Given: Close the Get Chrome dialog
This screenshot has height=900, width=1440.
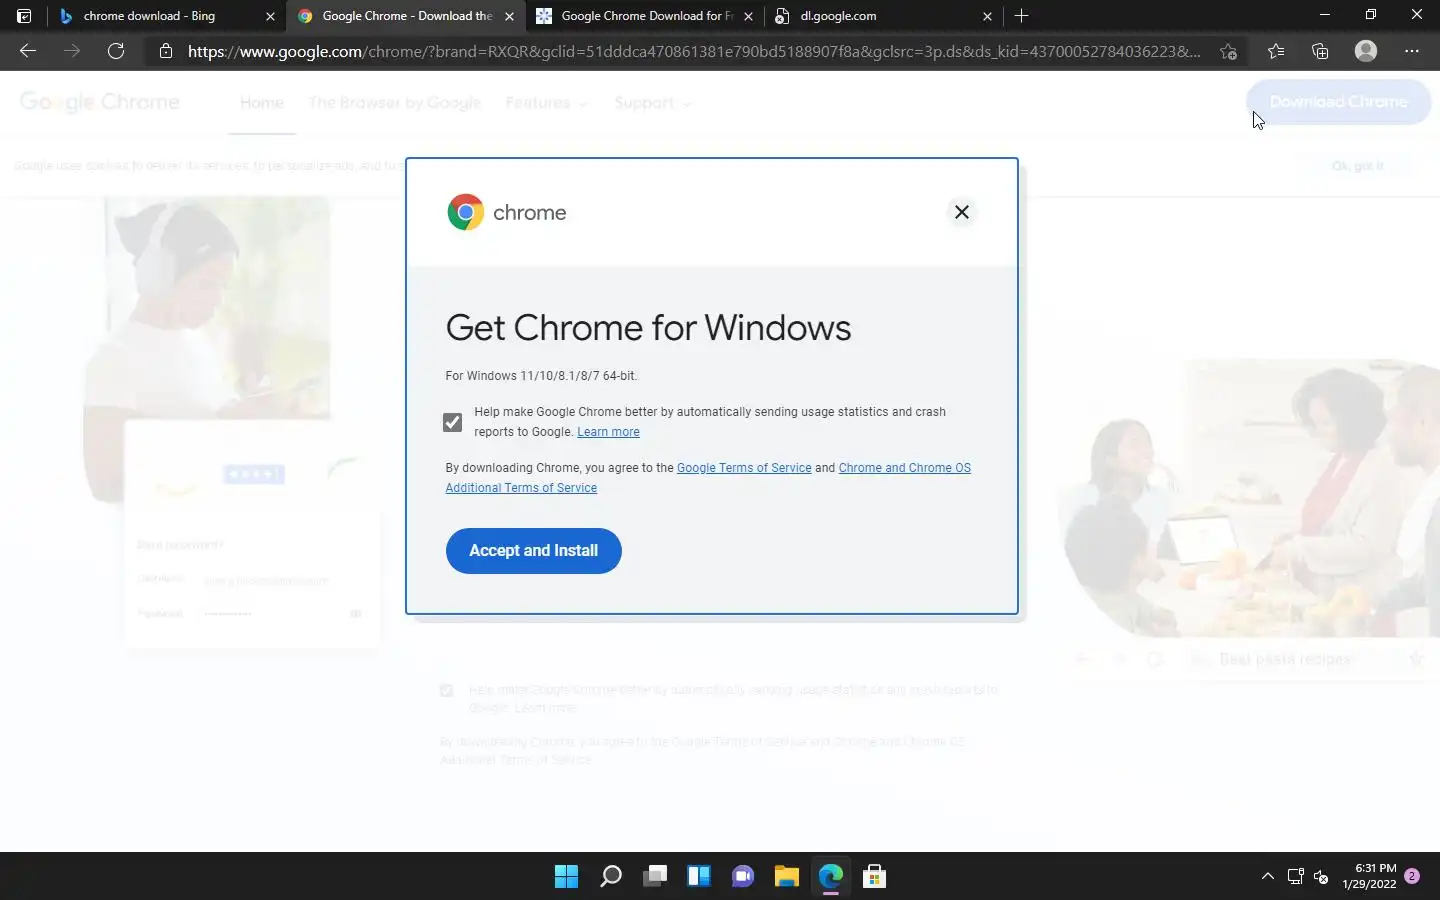Looking at the screenshot, I should pyautogui.click(x=962, y=212).
